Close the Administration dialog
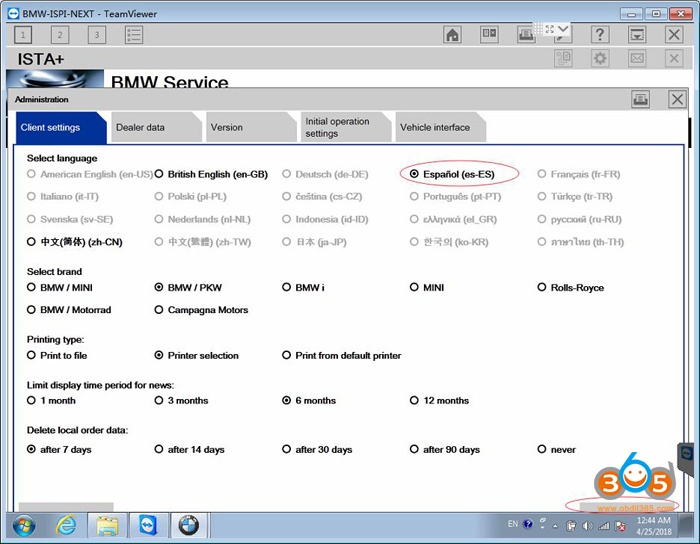Viewport: 700px width, 544px height. [677, 99]
